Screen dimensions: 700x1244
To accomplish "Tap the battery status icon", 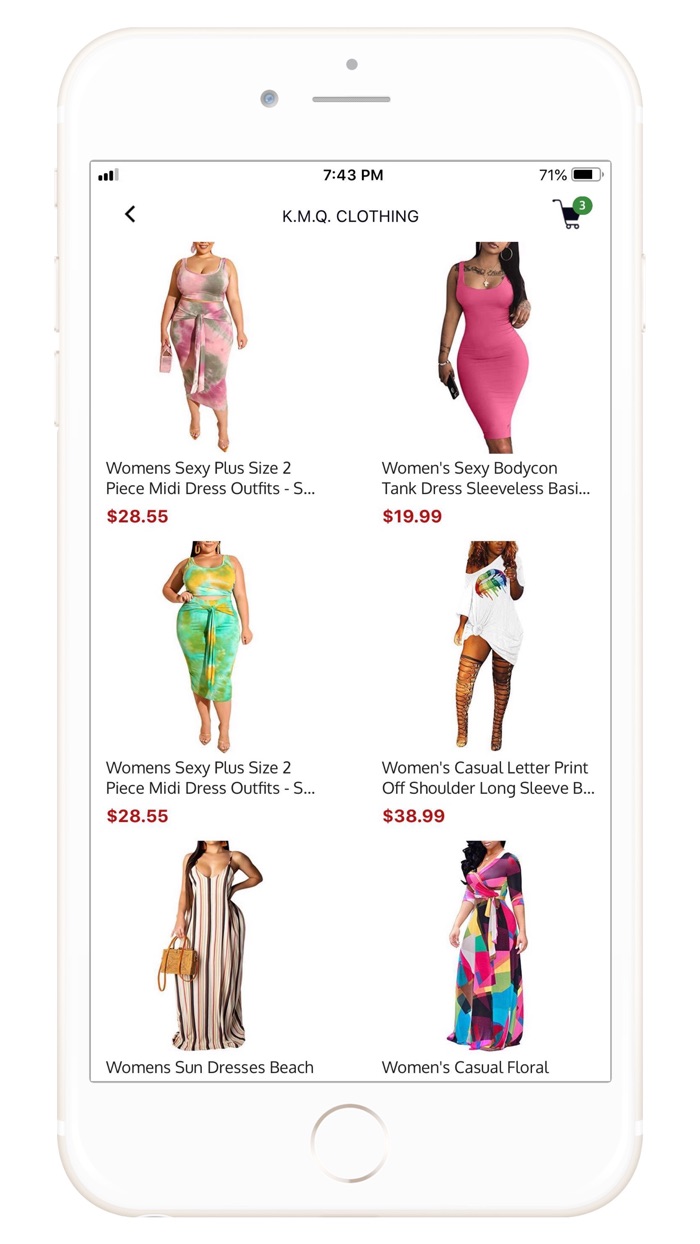I will [x=587, y=175].
